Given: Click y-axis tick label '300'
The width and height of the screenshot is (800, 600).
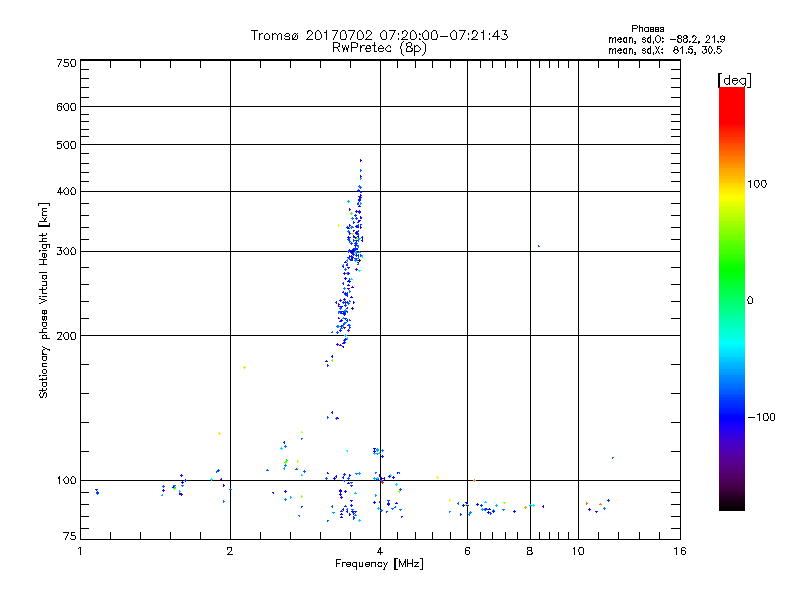Looking at the screenshot, I should point(66,251).
